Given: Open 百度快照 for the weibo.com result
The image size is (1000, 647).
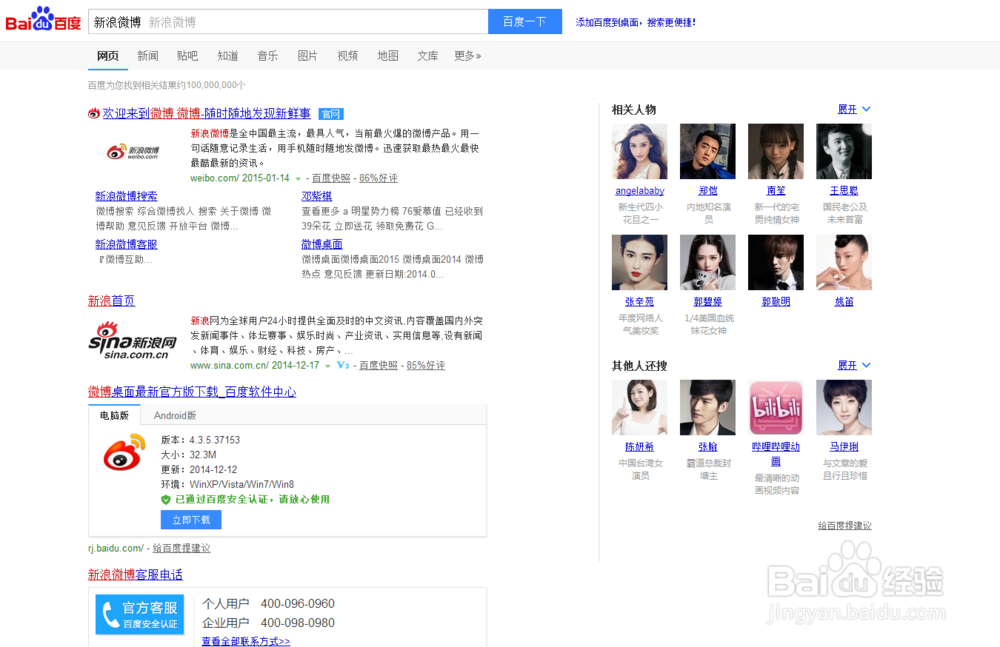Looking at the screenshot, I should pos(331,178).
